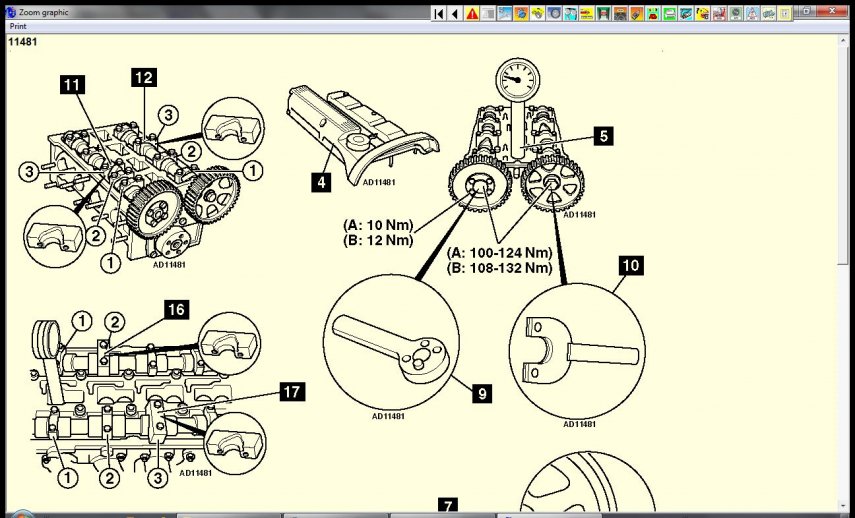
Task: Open the Print menu
Action: click(x=18, y=26)
